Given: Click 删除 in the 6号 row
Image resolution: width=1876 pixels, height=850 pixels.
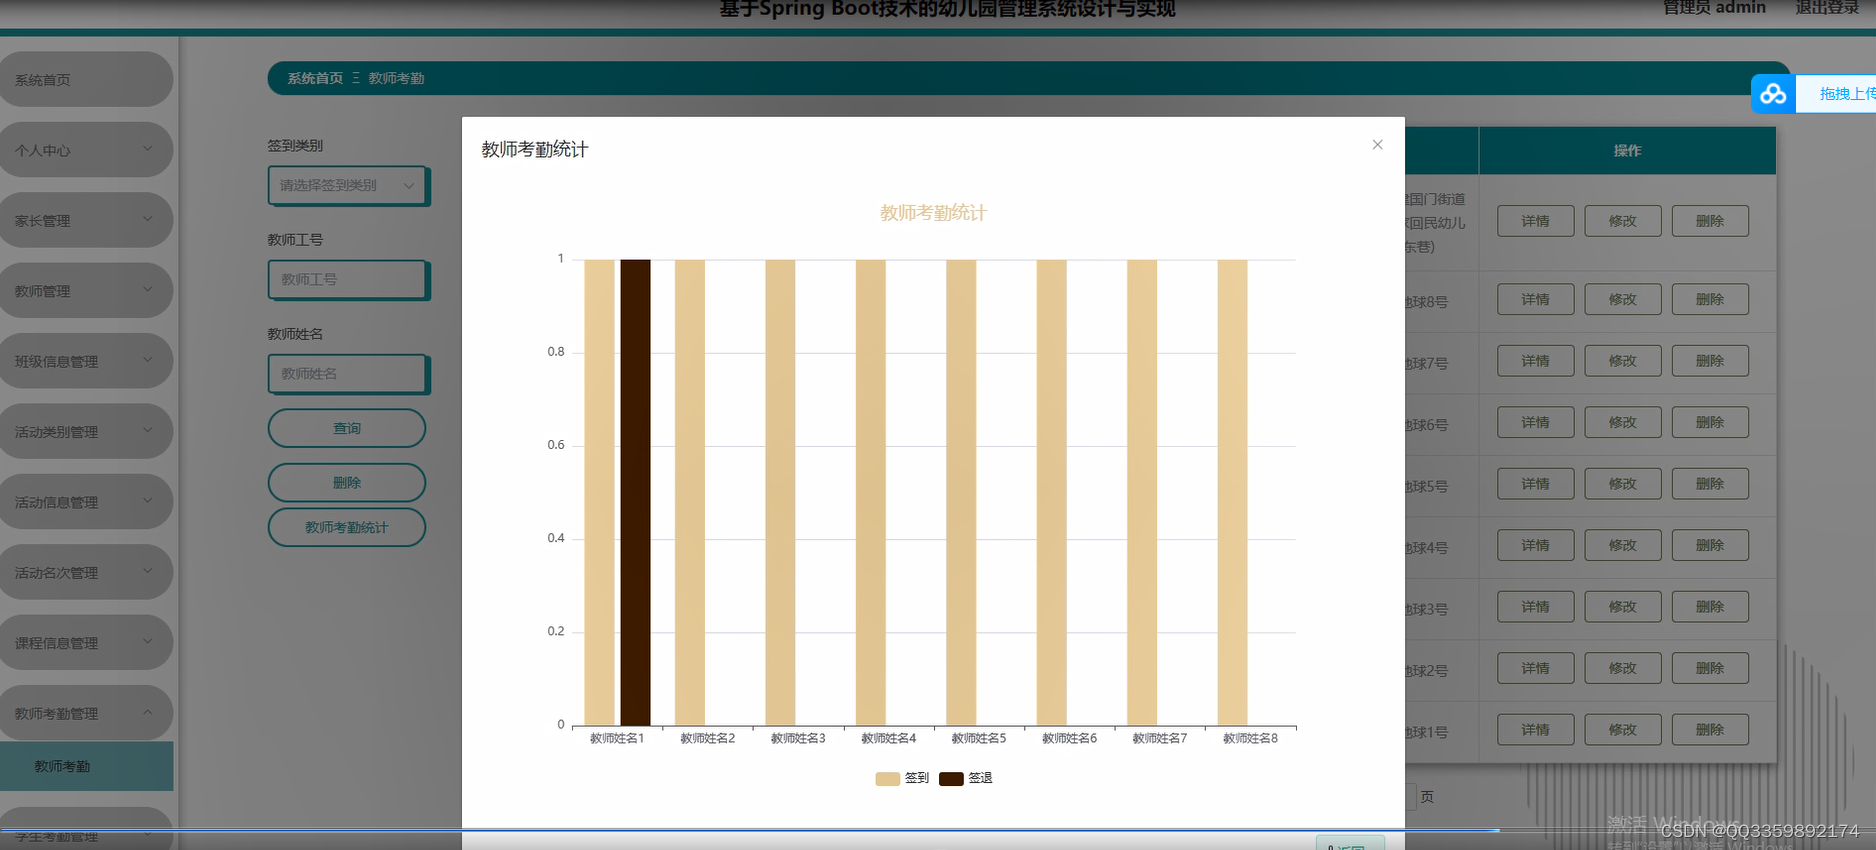Looking at the screenshot, I should 1710,422.
